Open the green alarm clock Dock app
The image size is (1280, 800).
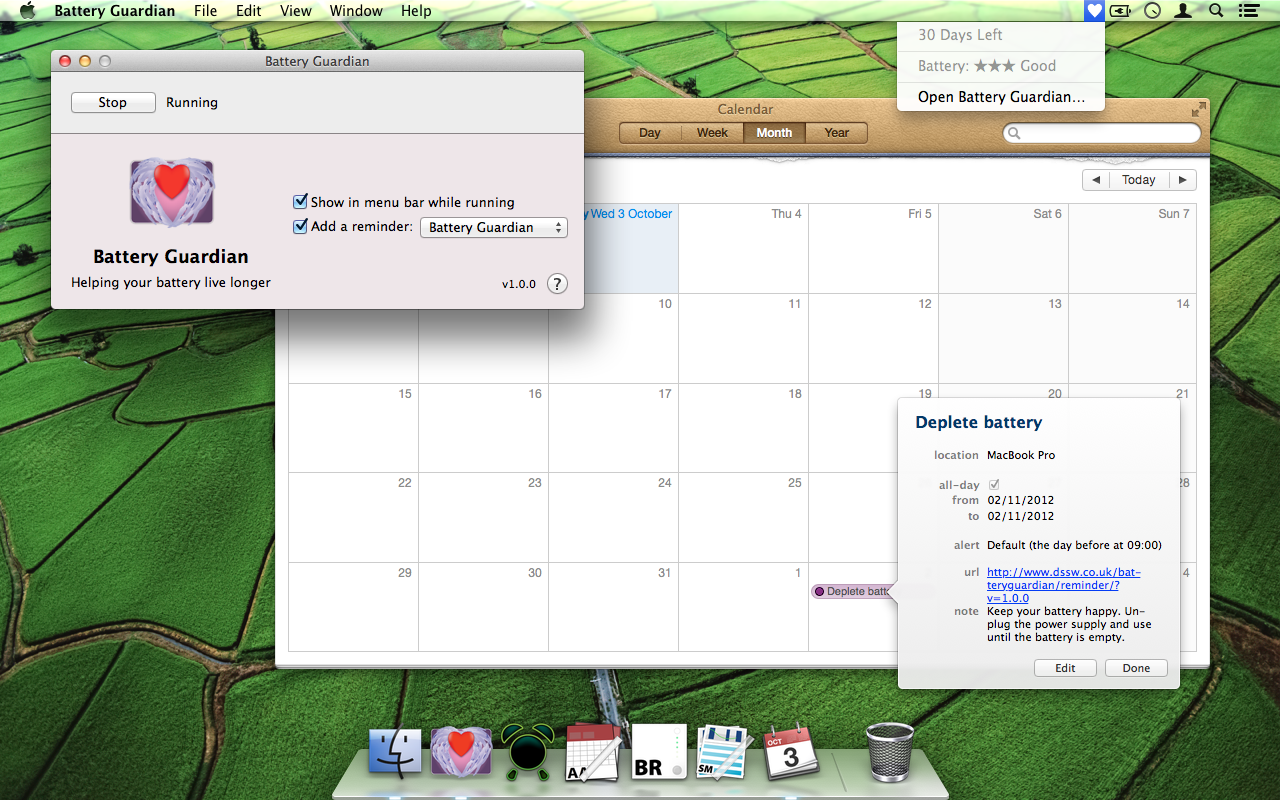[527, 752]
